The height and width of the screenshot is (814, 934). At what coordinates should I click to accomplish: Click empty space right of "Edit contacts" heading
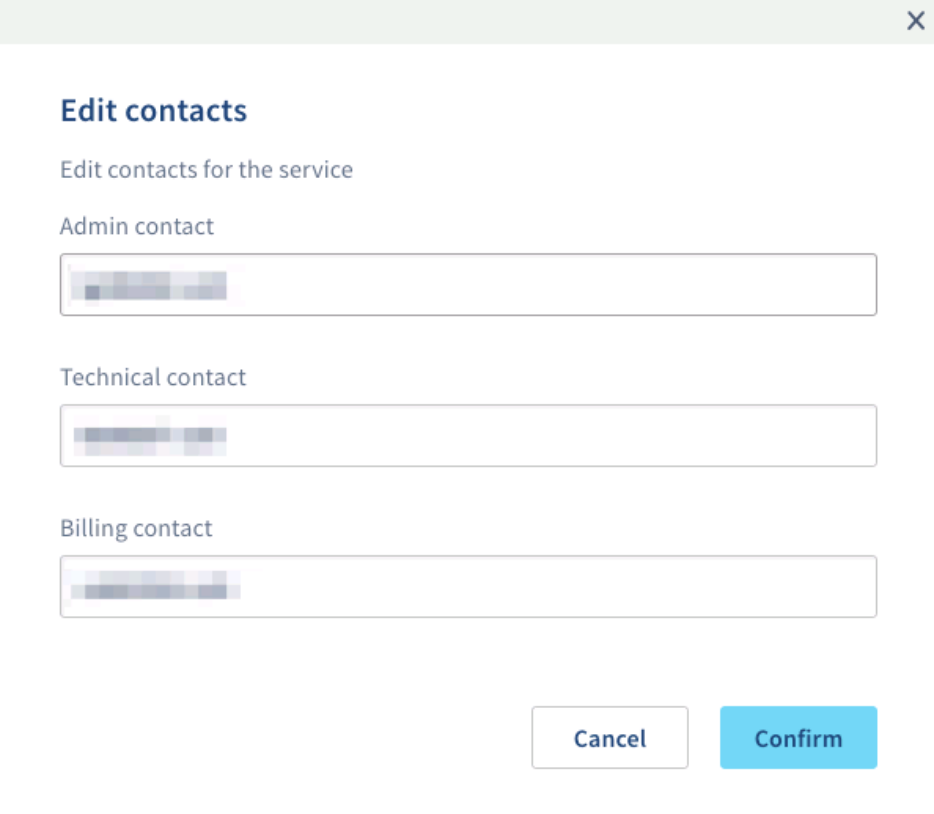[560, 111]
